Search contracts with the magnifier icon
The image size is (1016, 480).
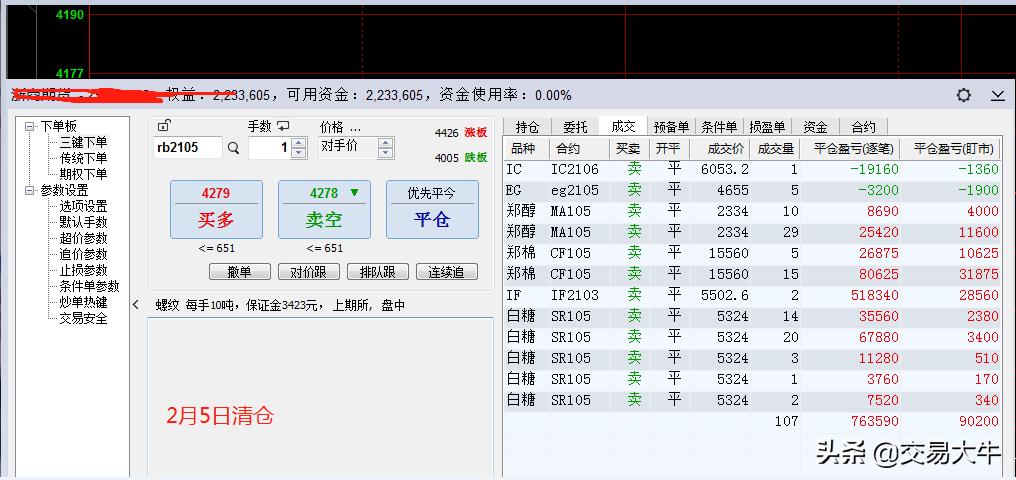pos(234,148)
